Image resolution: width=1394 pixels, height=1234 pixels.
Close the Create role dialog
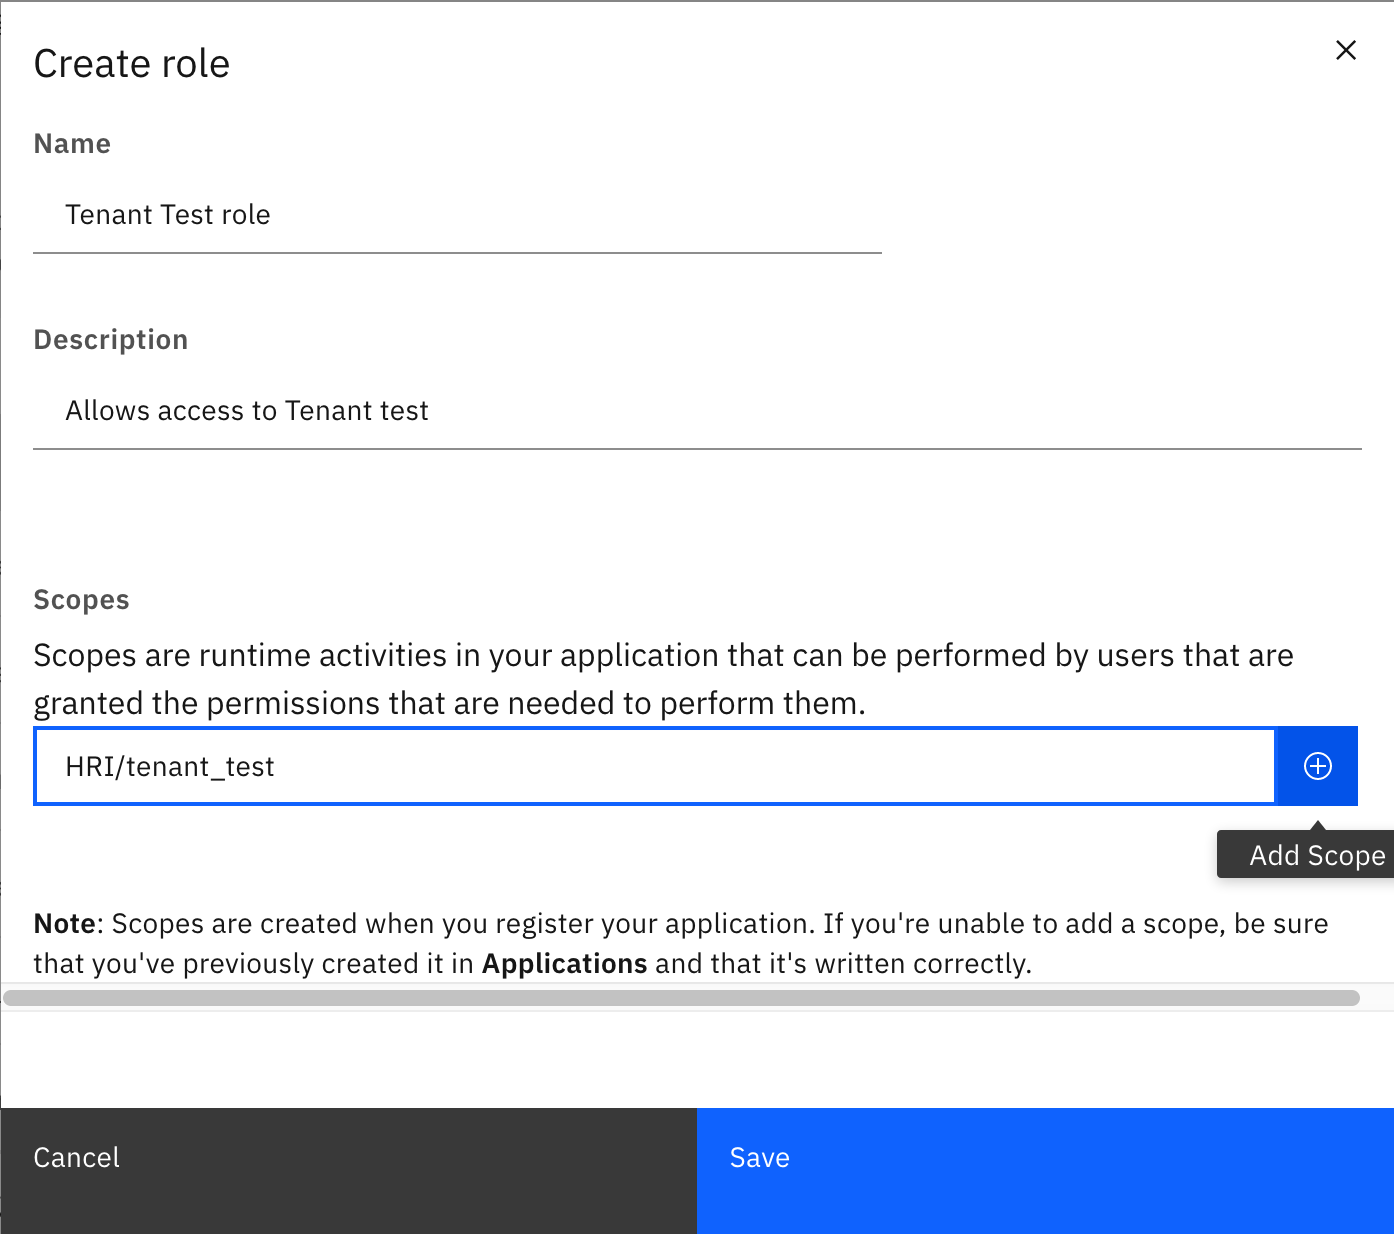coord(1346,50)
